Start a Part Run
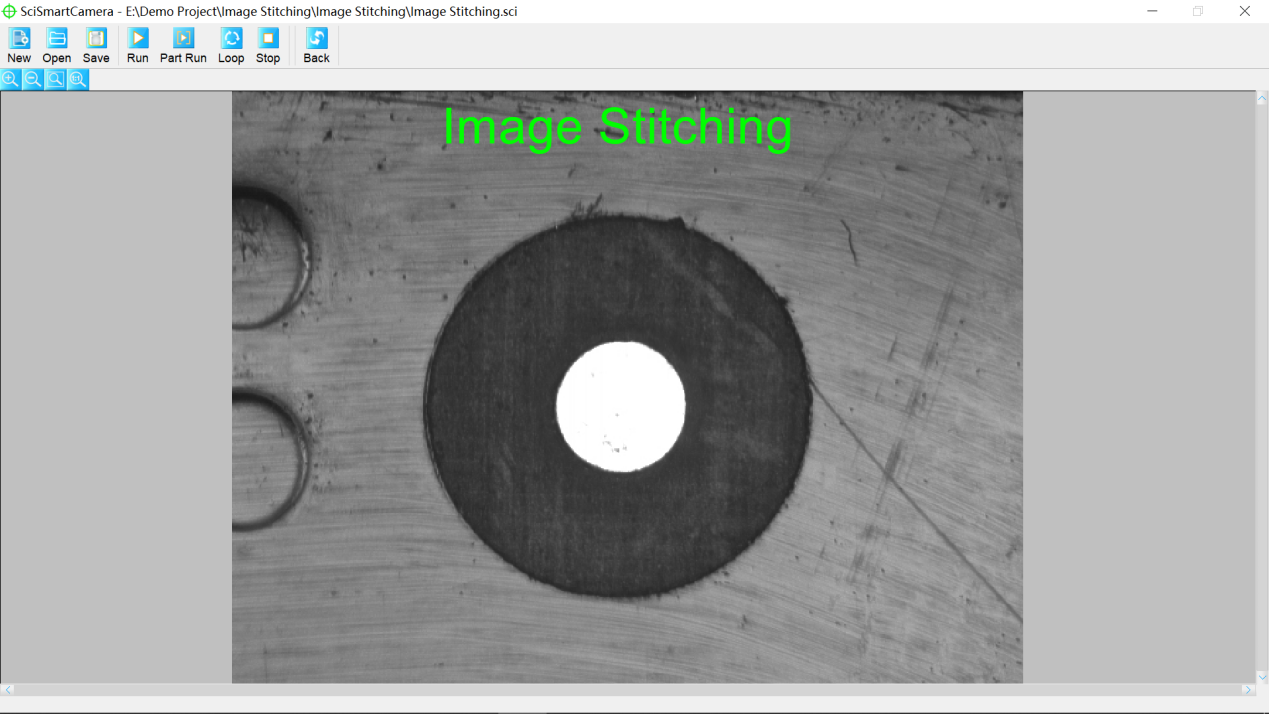1269x714 pixels. [183, 46]
